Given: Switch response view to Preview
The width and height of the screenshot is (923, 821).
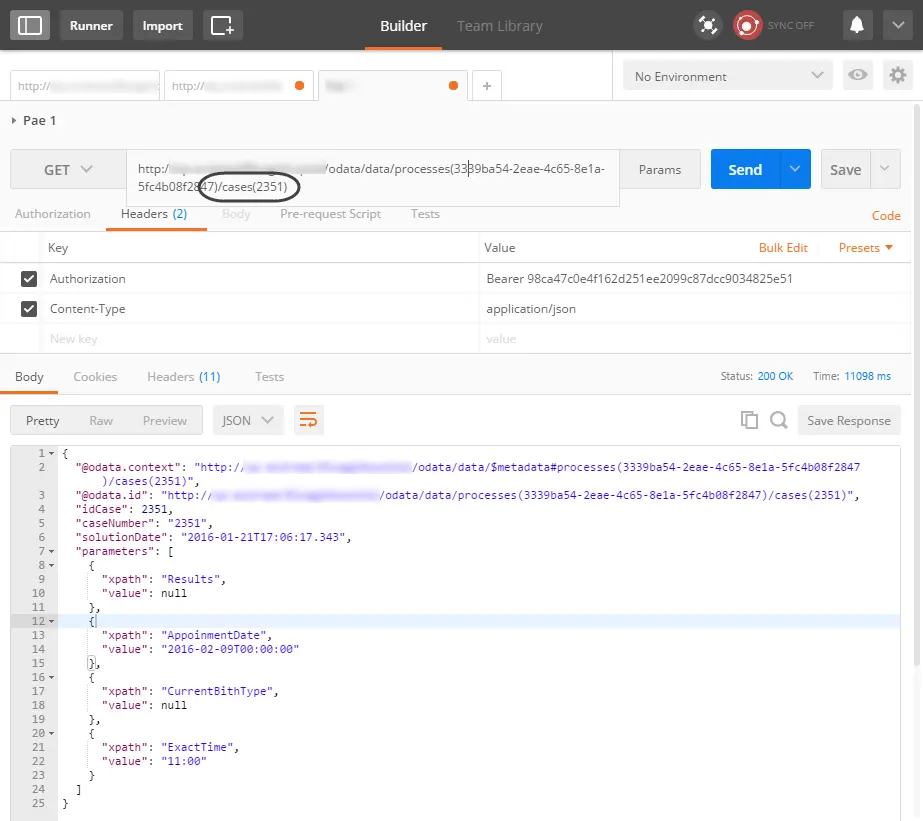Looking at the screenshot, I should (165, 420).
